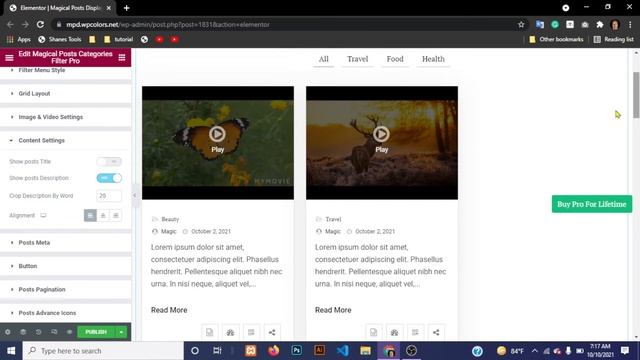Click Play icon on butterfly video
This screenshot has width=640, height=360.
pyautogui.click(x=218, y=134)
